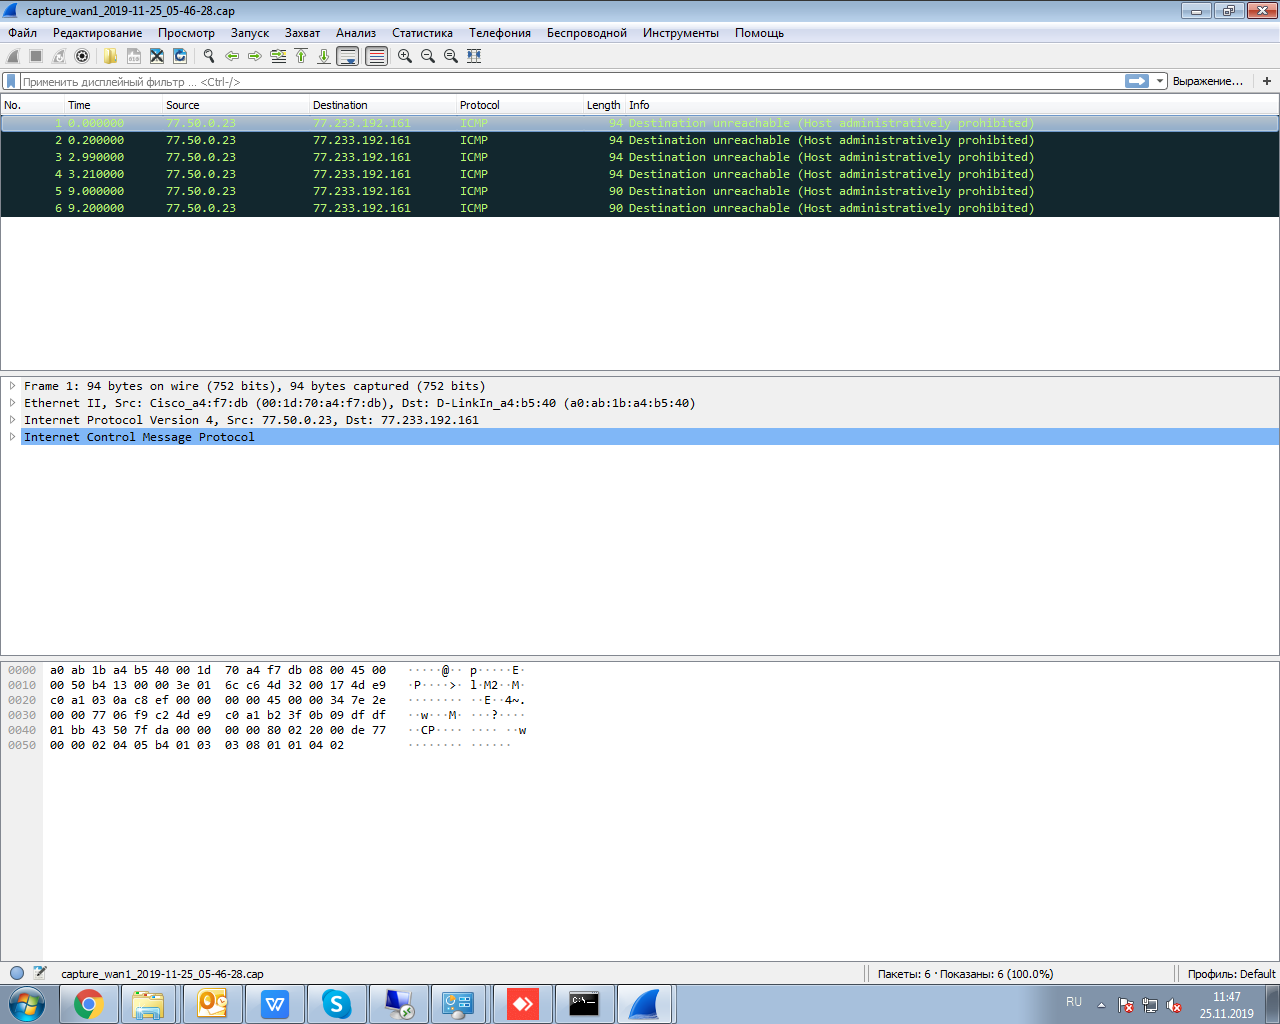Screen dimensions: 1280x1024
Task: Click the Профиль: Default status label
Action: coord(1231,974)
